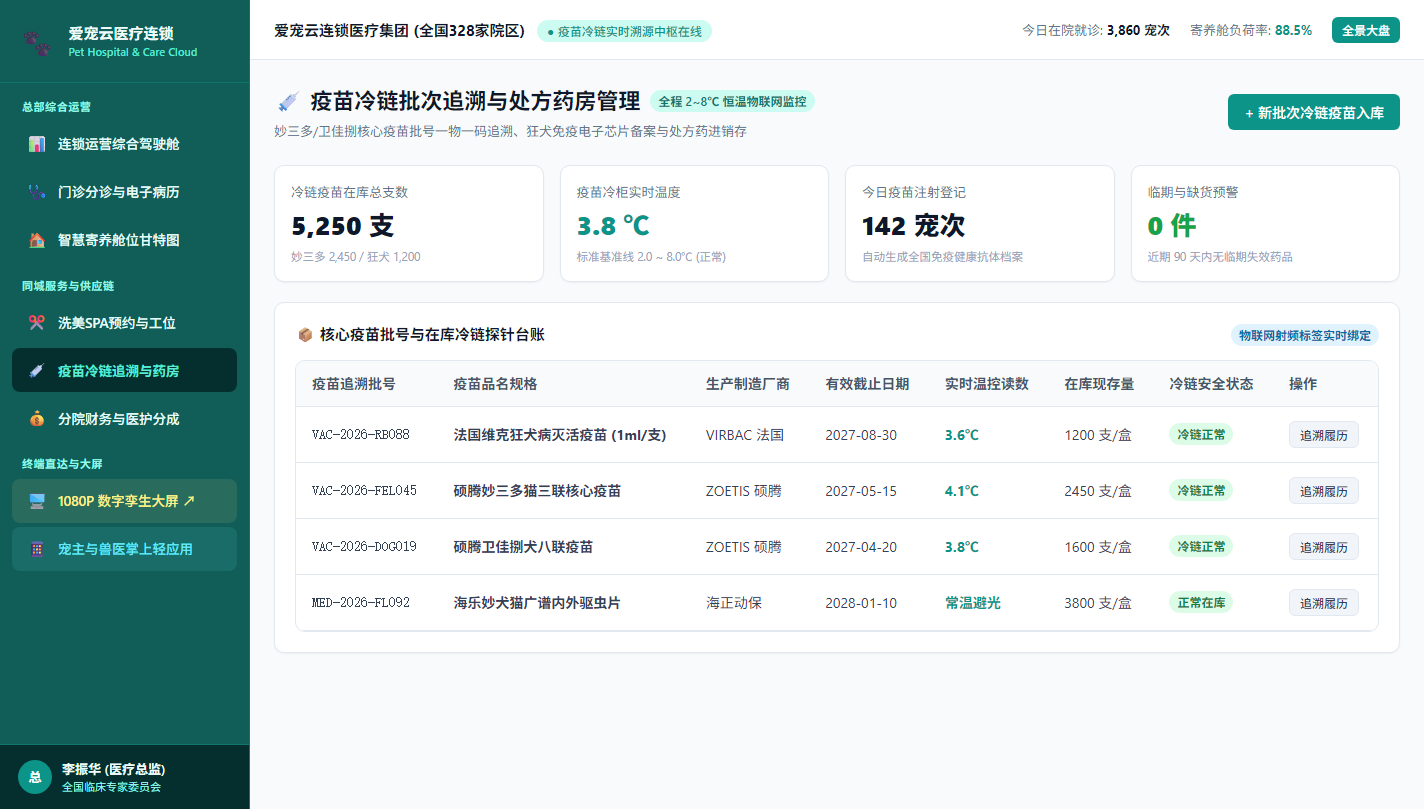Click the 常温避光 reading in the table
The width and height of the screenshot is (1424, 809).
tap(973, 603)
